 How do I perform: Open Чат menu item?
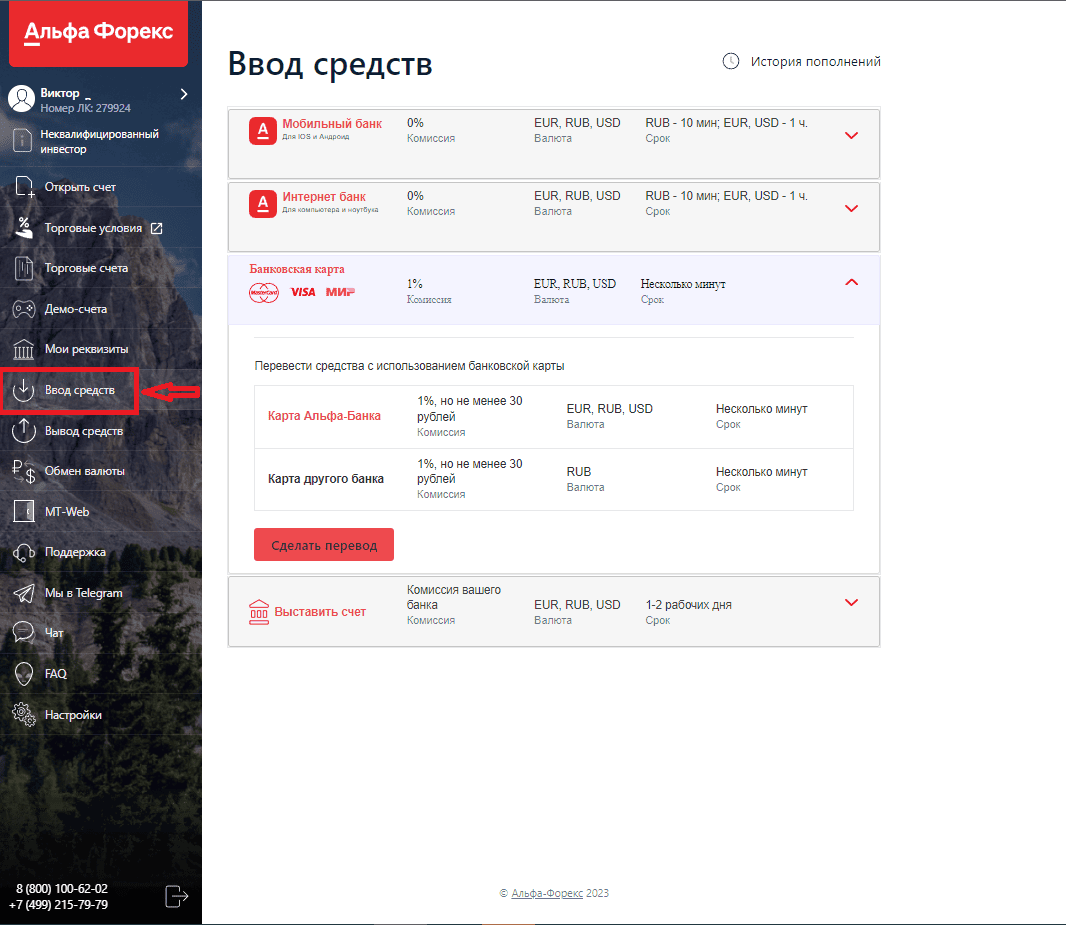(x=54, y=633)
